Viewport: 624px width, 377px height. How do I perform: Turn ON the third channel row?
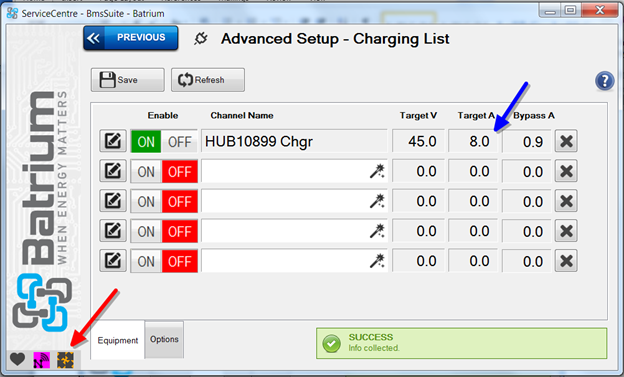[x=146, y=201]
